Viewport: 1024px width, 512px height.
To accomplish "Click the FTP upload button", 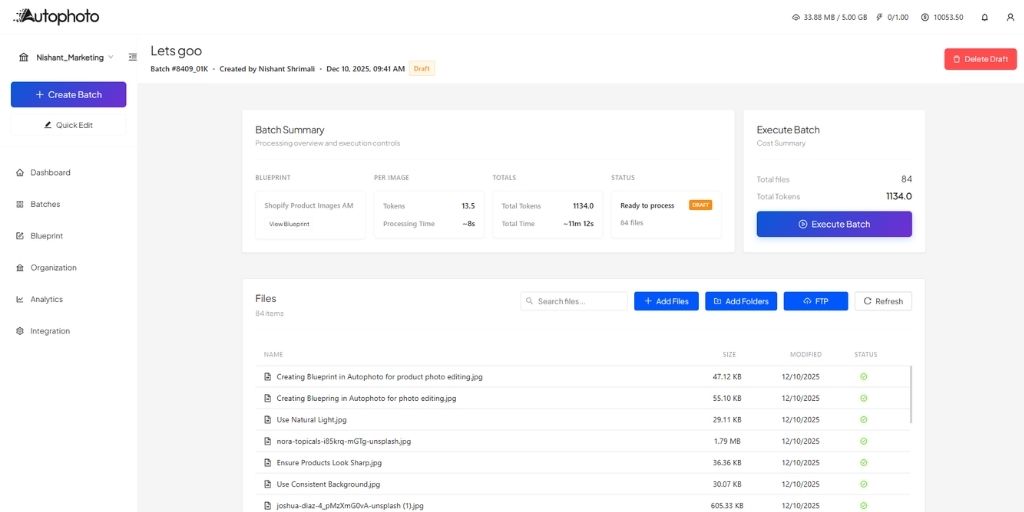I will tap(816, 301).
